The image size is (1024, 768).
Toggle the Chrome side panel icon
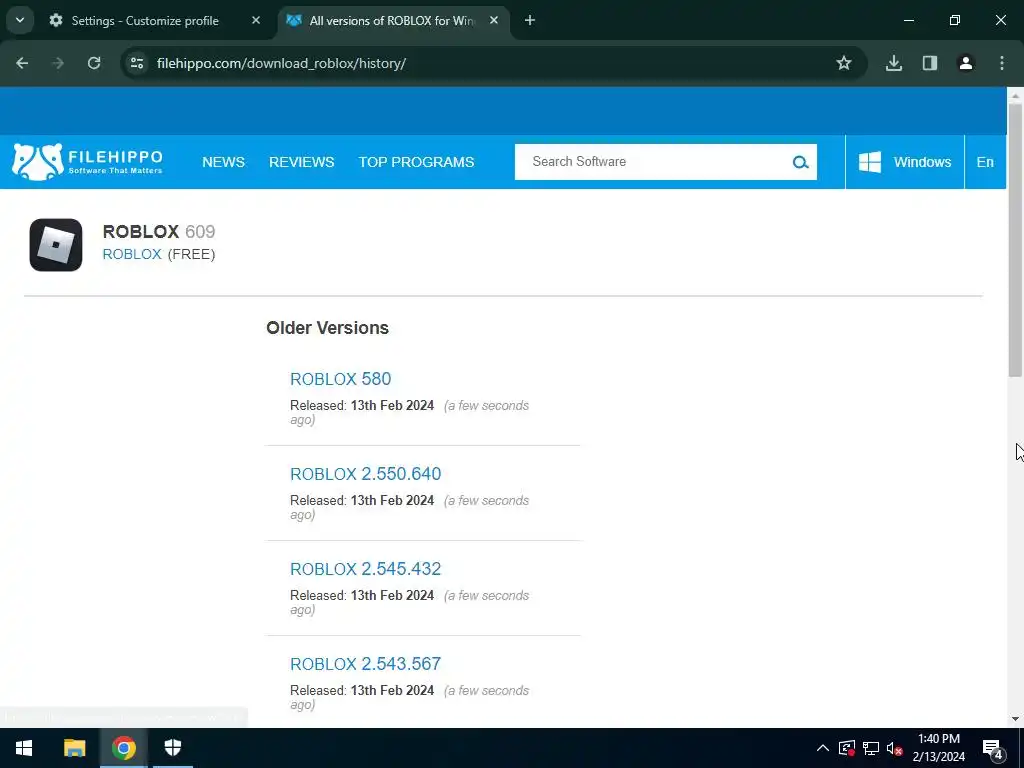click(930, 63)
